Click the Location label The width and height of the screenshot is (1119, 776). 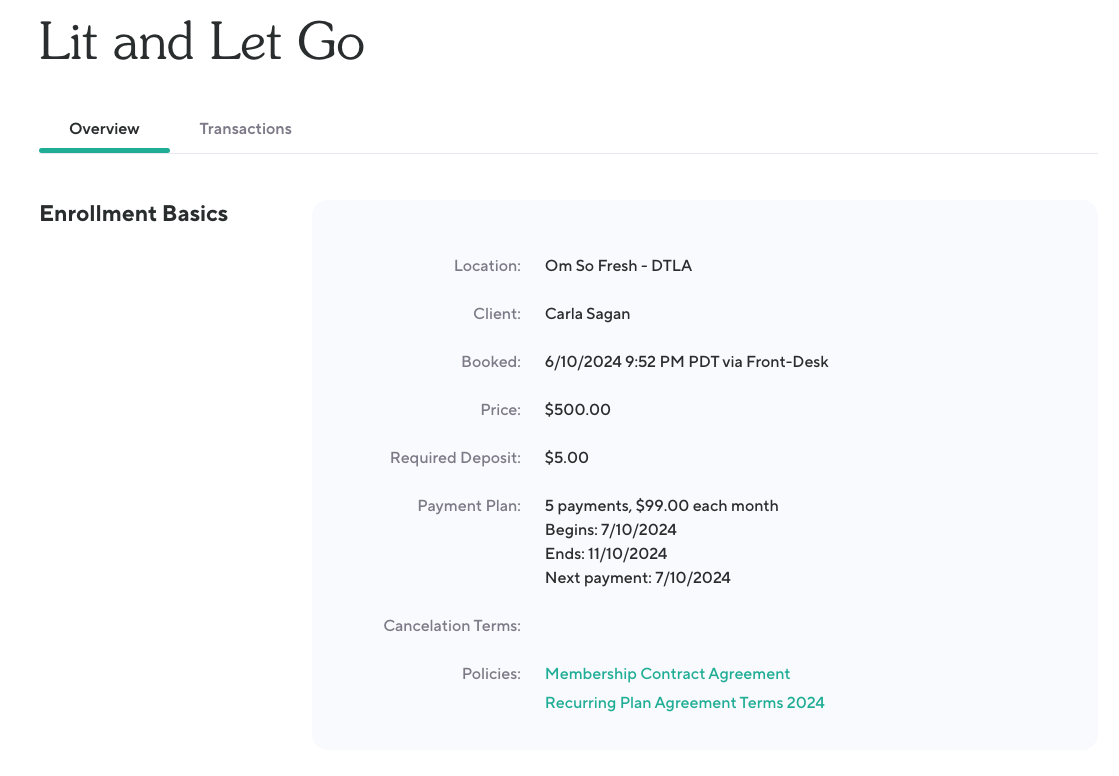pos(487,266)
